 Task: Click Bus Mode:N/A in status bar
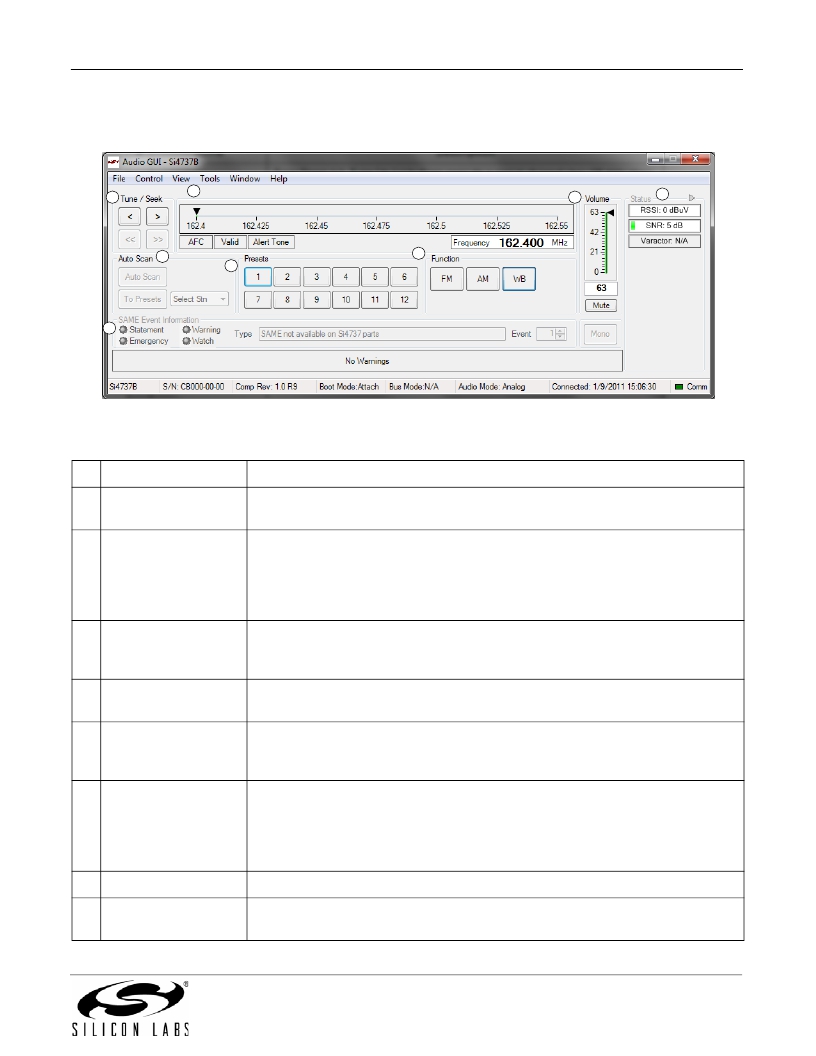point(413,387)
